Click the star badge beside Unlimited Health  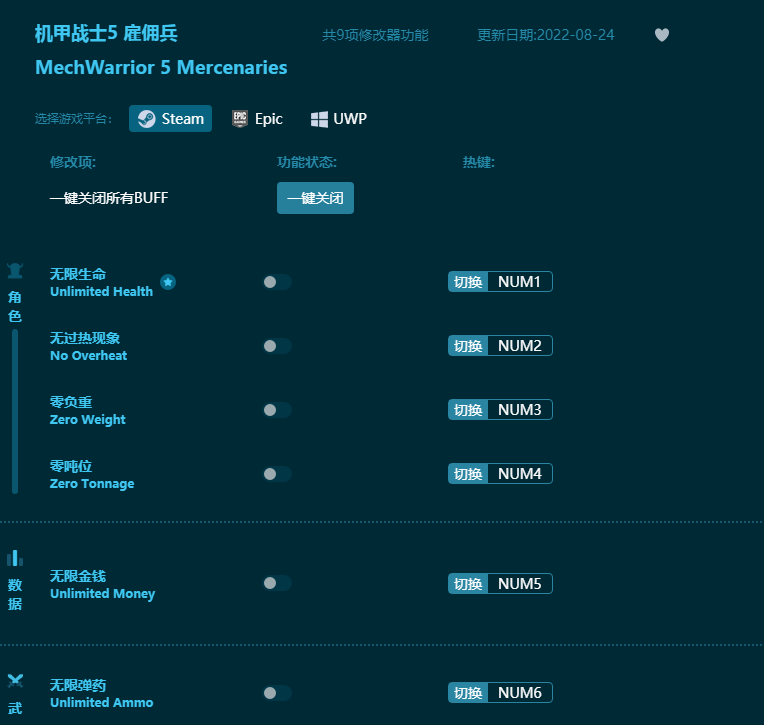click(168, 282)
